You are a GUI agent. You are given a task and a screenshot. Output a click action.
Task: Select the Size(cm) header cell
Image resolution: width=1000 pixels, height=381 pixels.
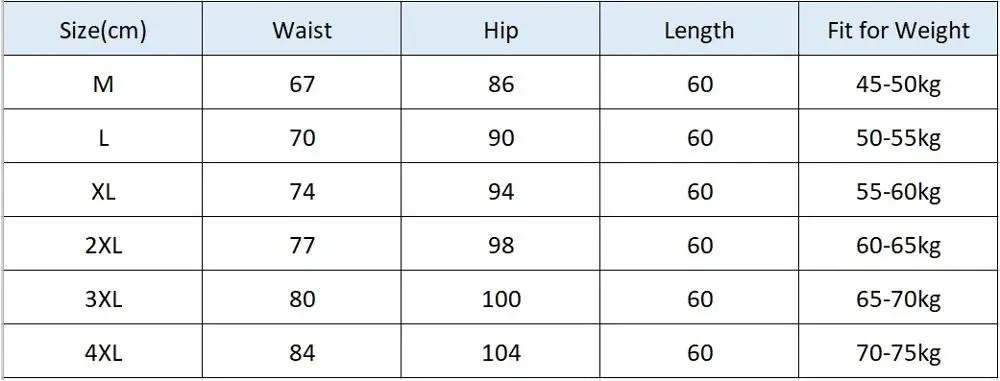pyautogui.click(x=103, y=31)
